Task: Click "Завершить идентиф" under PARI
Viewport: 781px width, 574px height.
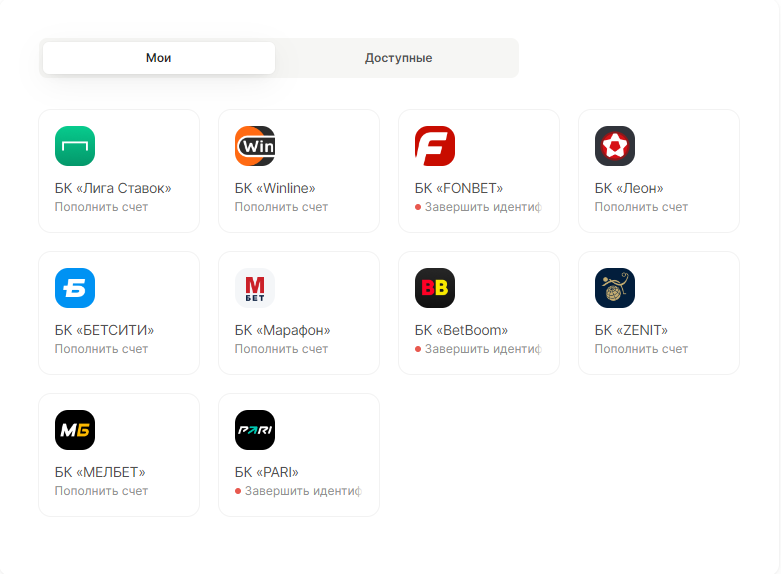Action: pyautogui.click(x=303, y=491)
